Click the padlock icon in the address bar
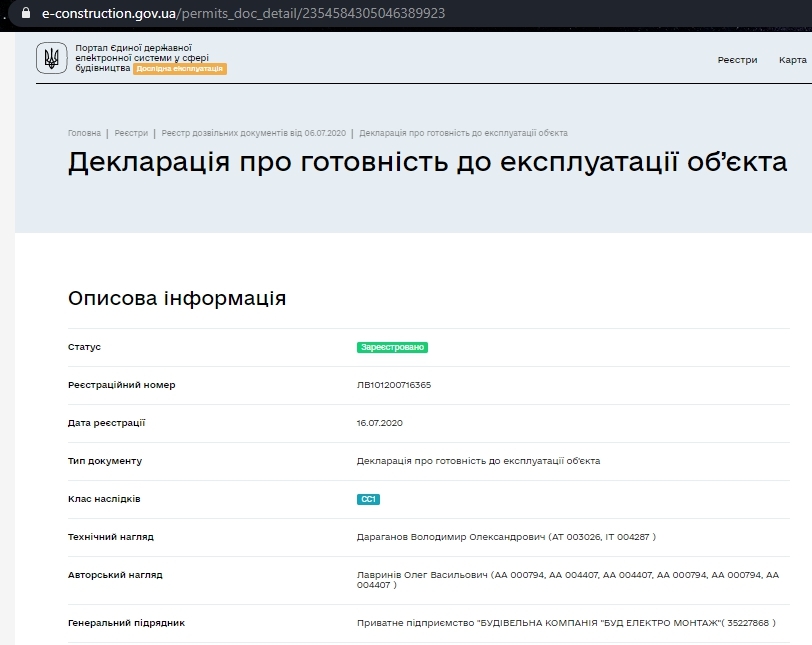812x645 pixels. (x=26, y=13)
